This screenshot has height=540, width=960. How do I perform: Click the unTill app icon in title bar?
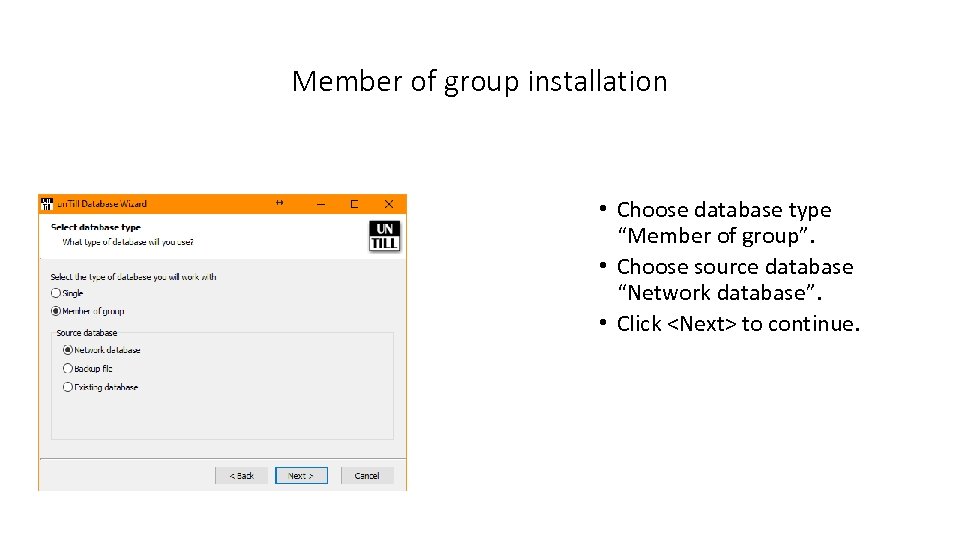(46, 203)
